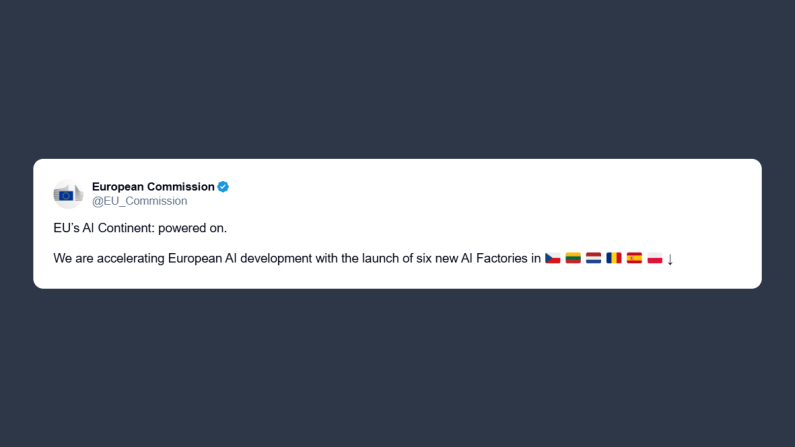The width and height of the screenshot is (795, 447).
Task: Select the Romanian flag emoji
Action: pyautogui.click(x=614, y=258)
